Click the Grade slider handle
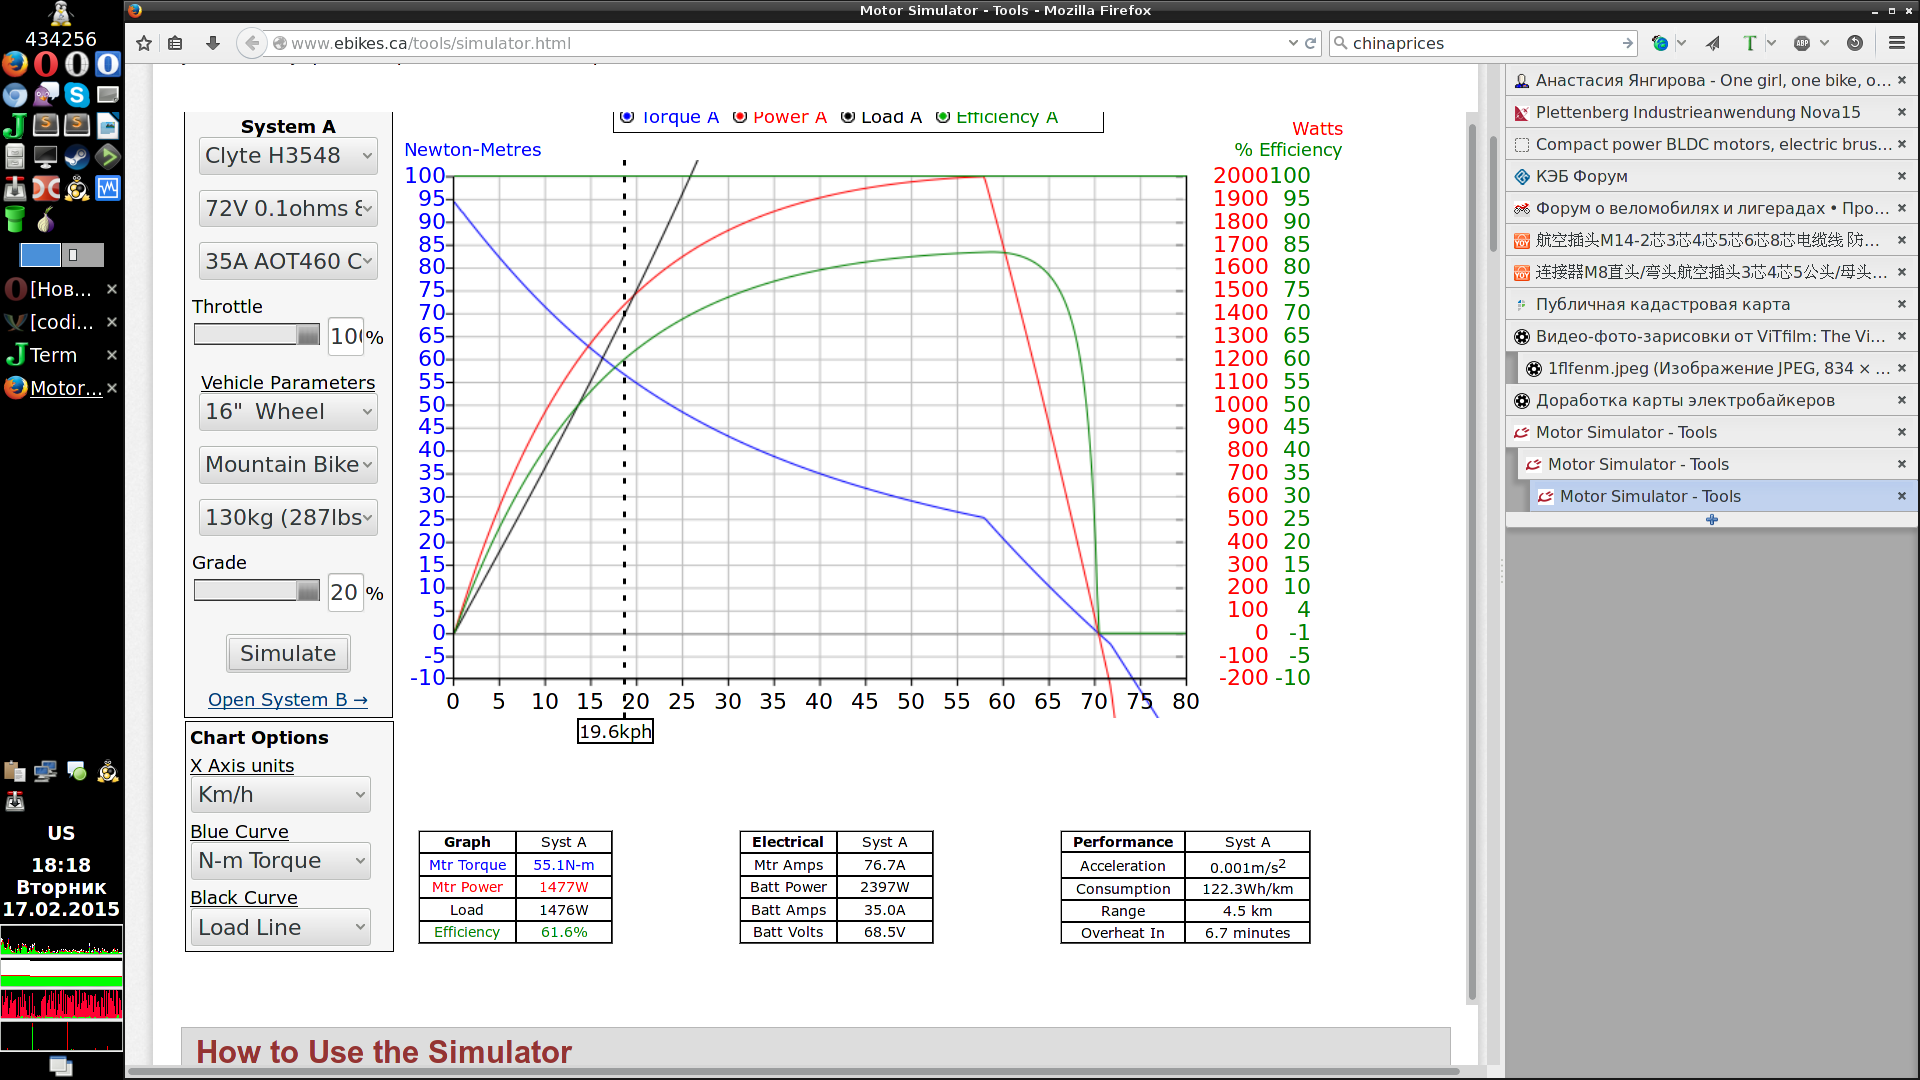1920x1080 pixels. 308,591
